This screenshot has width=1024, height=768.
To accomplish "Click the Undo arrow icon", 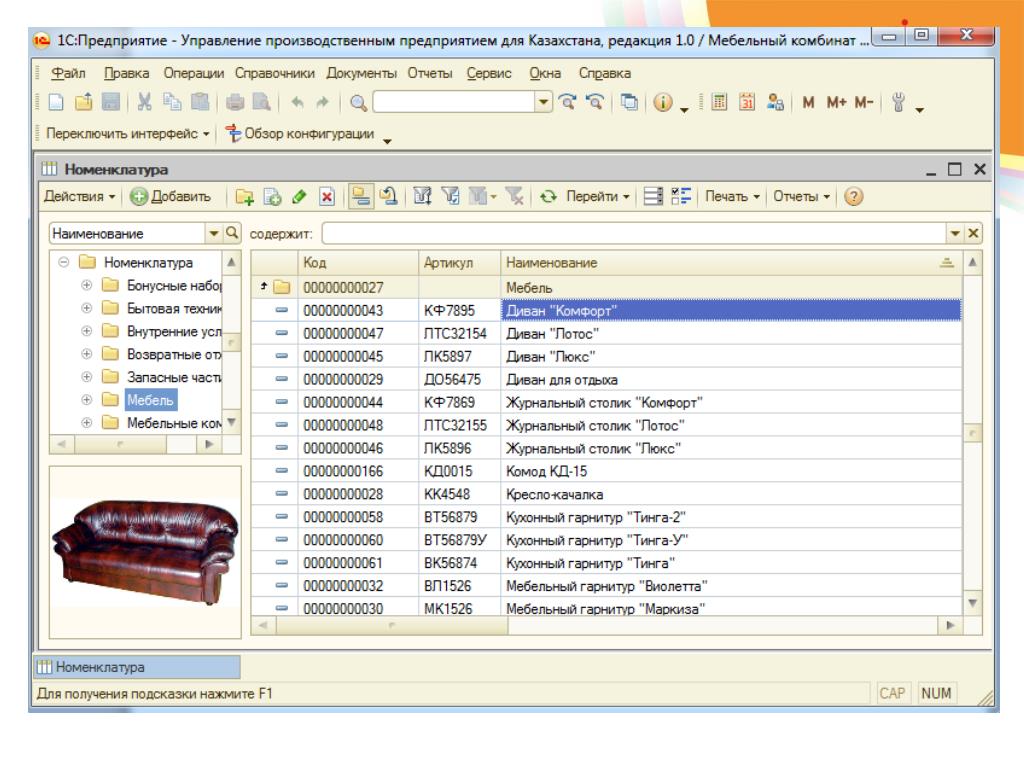I will [x=297, y=102].
